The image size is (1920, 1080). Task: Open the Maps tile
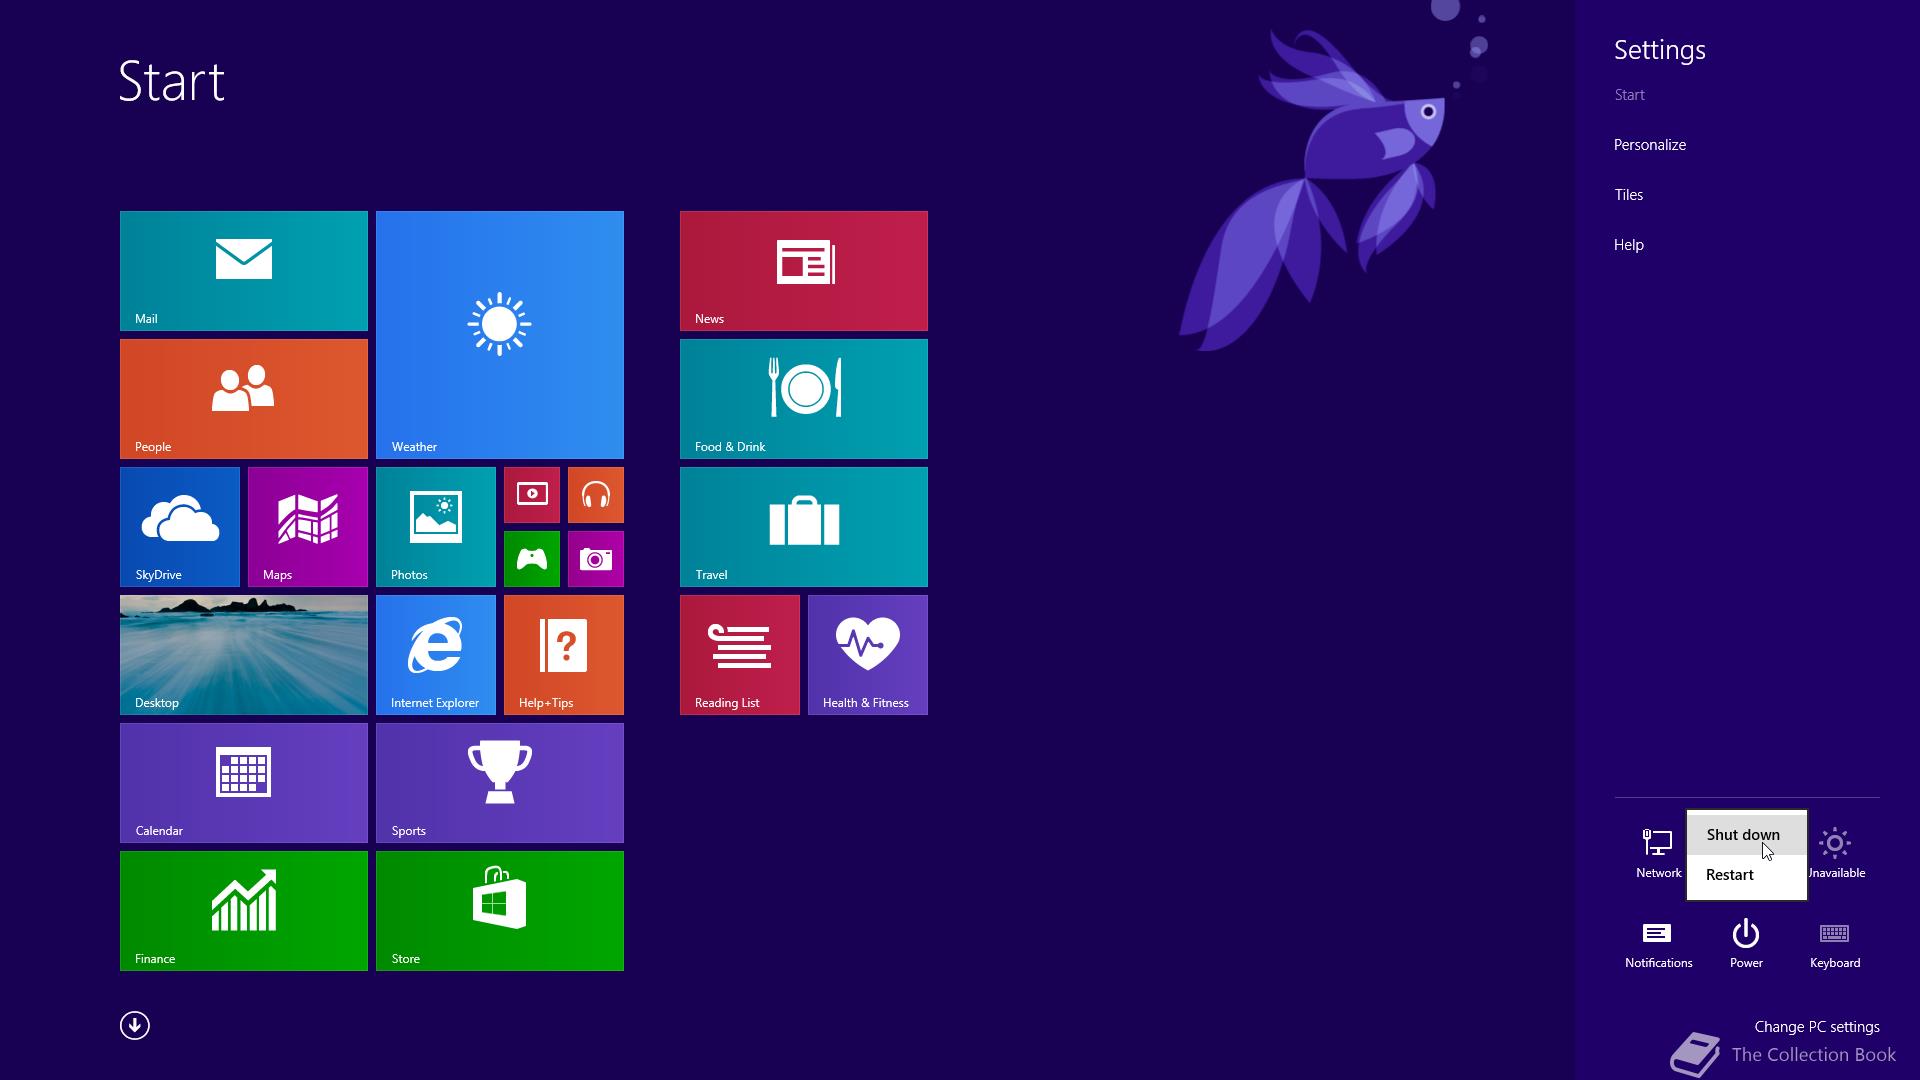[308, 527]
